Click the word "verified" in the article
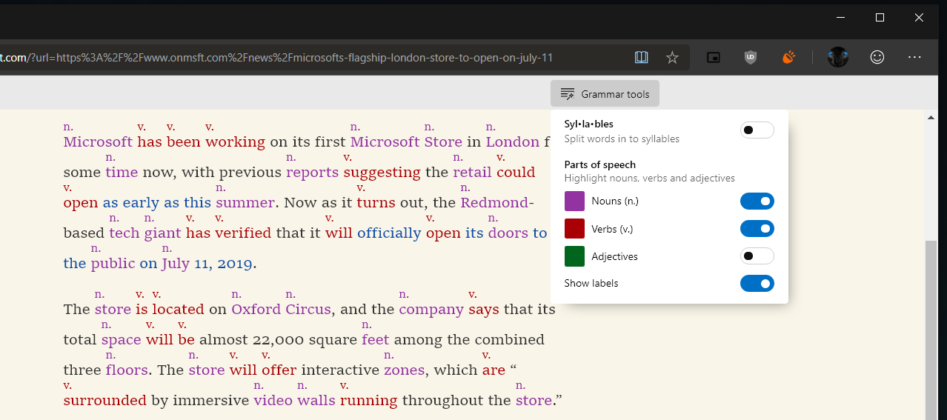Viewport: 947px width, 420px height. 243,233
